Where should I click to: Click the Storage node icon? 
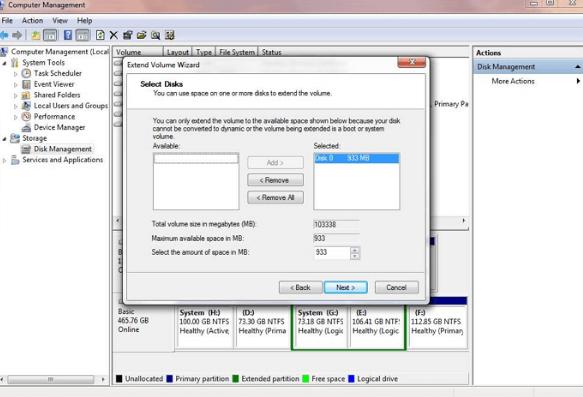[x=15, y=138]
